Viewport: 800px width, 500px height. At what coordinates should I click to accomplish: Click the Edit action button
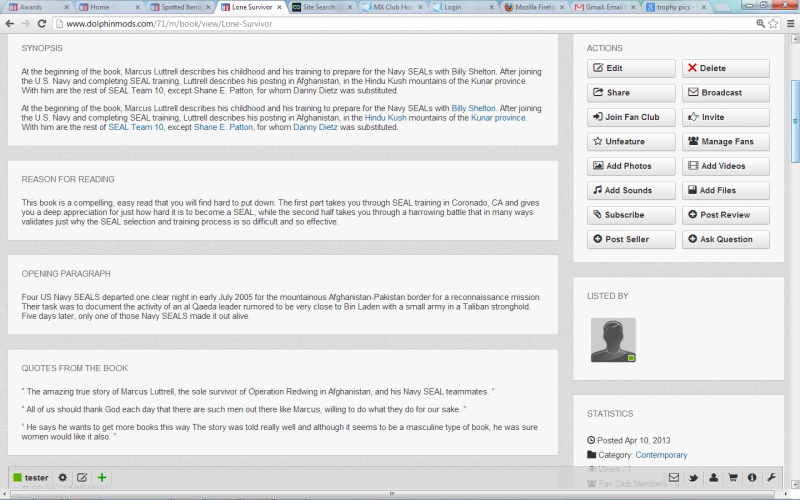(631, 68)
